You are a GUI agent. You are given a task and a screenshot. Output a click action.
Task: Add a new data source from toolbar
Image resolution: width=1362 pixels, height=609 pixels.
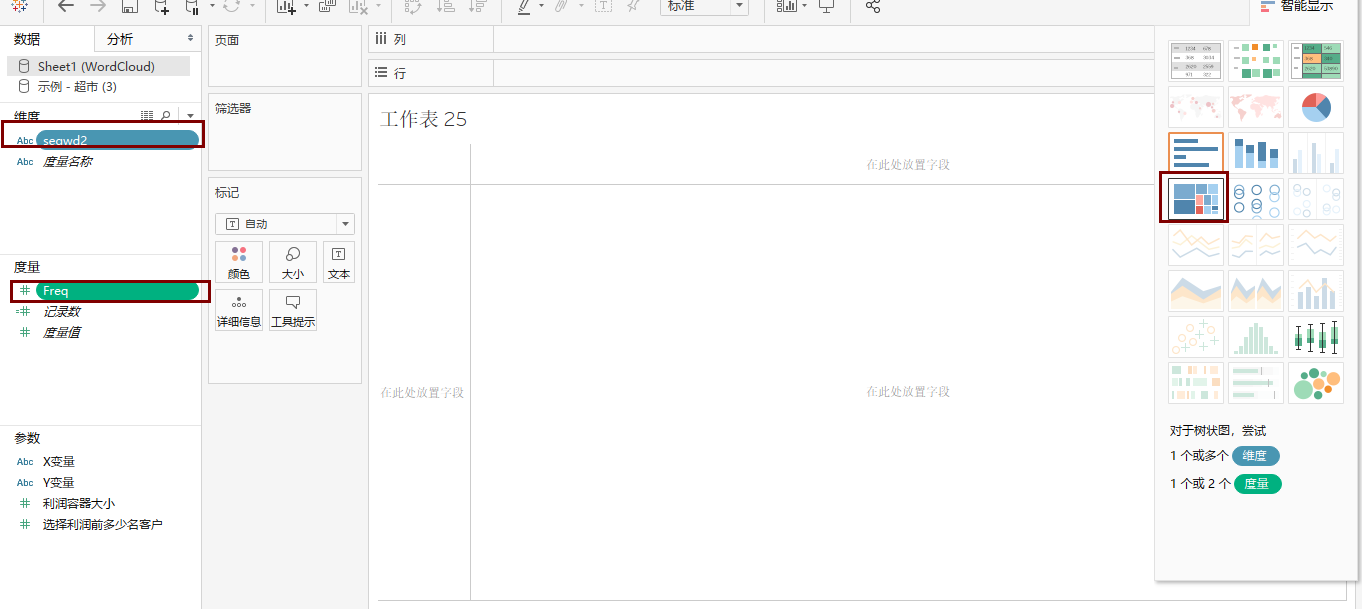tap(161, 6)
